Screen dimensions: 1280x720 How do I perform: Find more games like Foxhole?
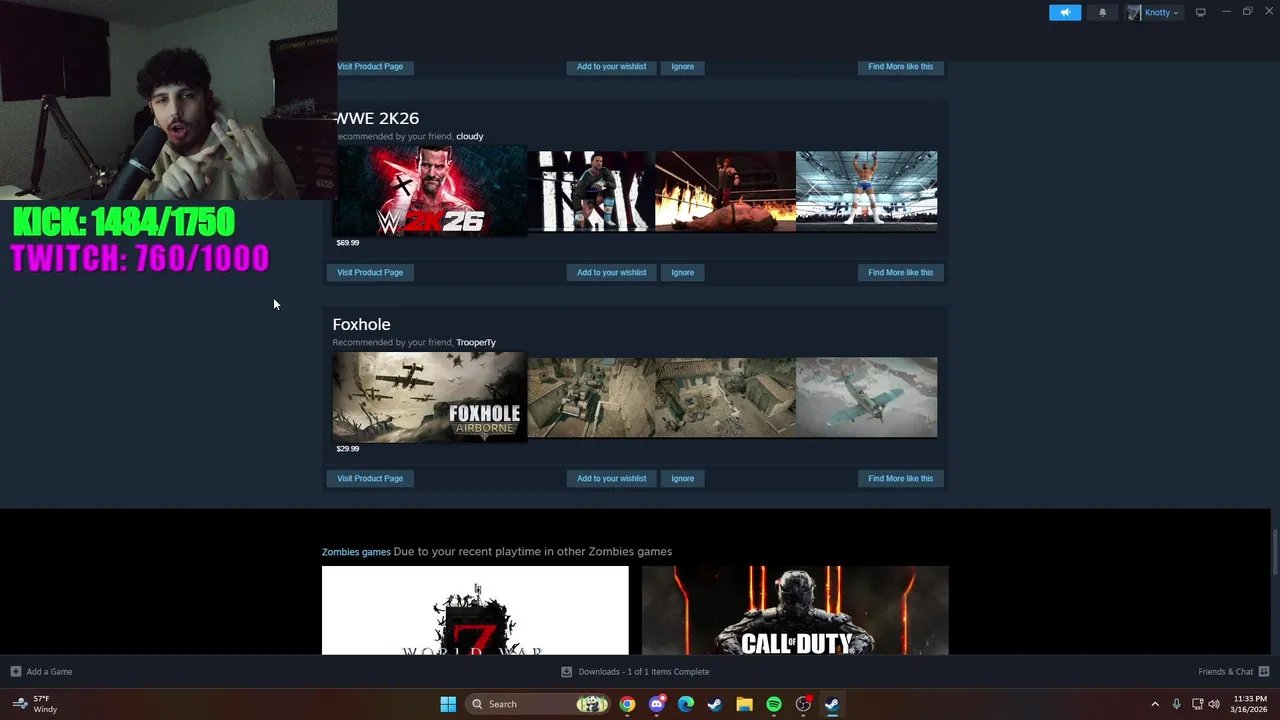tap(900, 478)
